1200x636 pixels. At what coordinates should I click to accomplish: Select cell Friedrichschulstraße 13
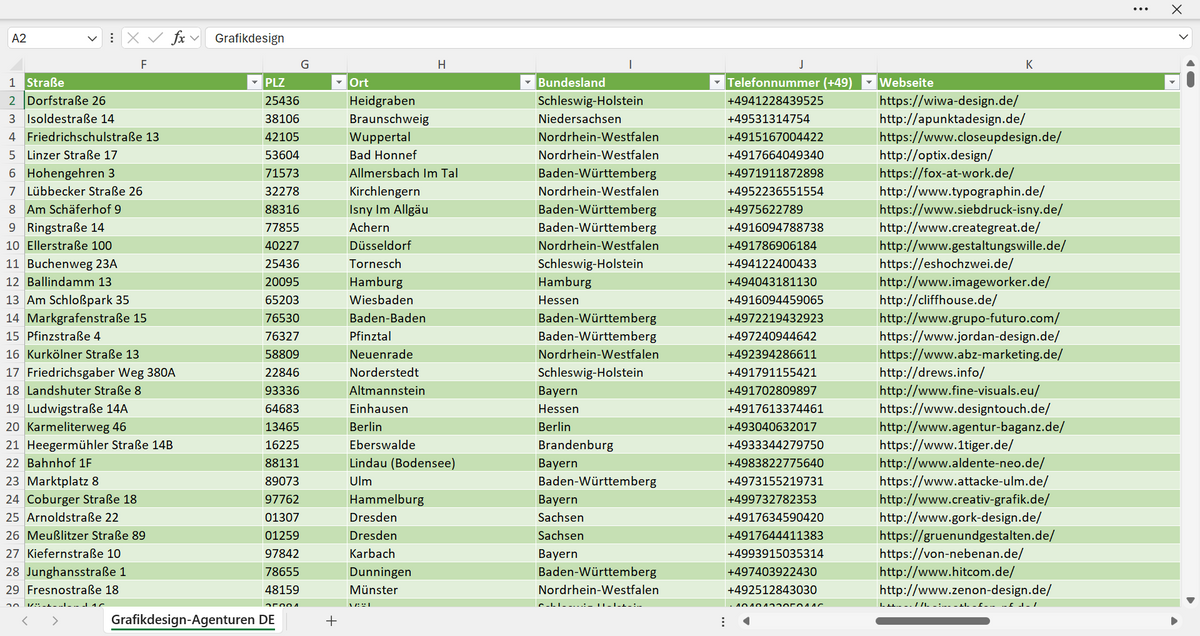click(x=143, y=137)
